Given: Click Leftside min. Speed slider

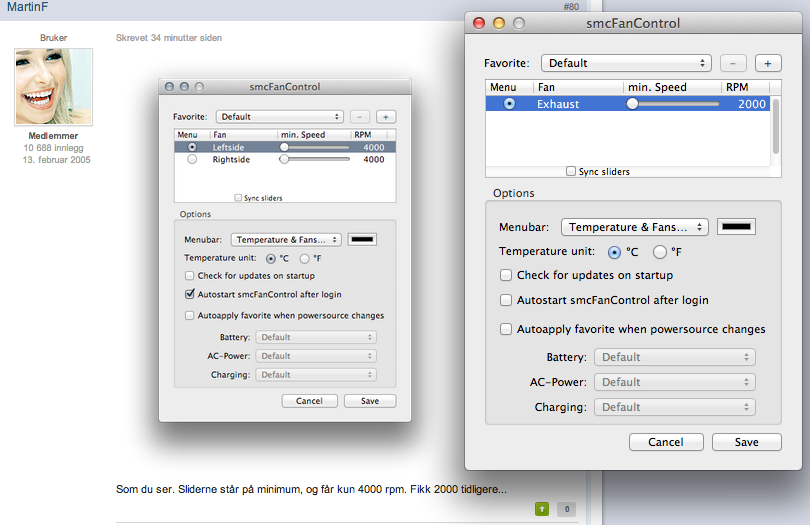Looking at the screenshot, I should (315, 147).
